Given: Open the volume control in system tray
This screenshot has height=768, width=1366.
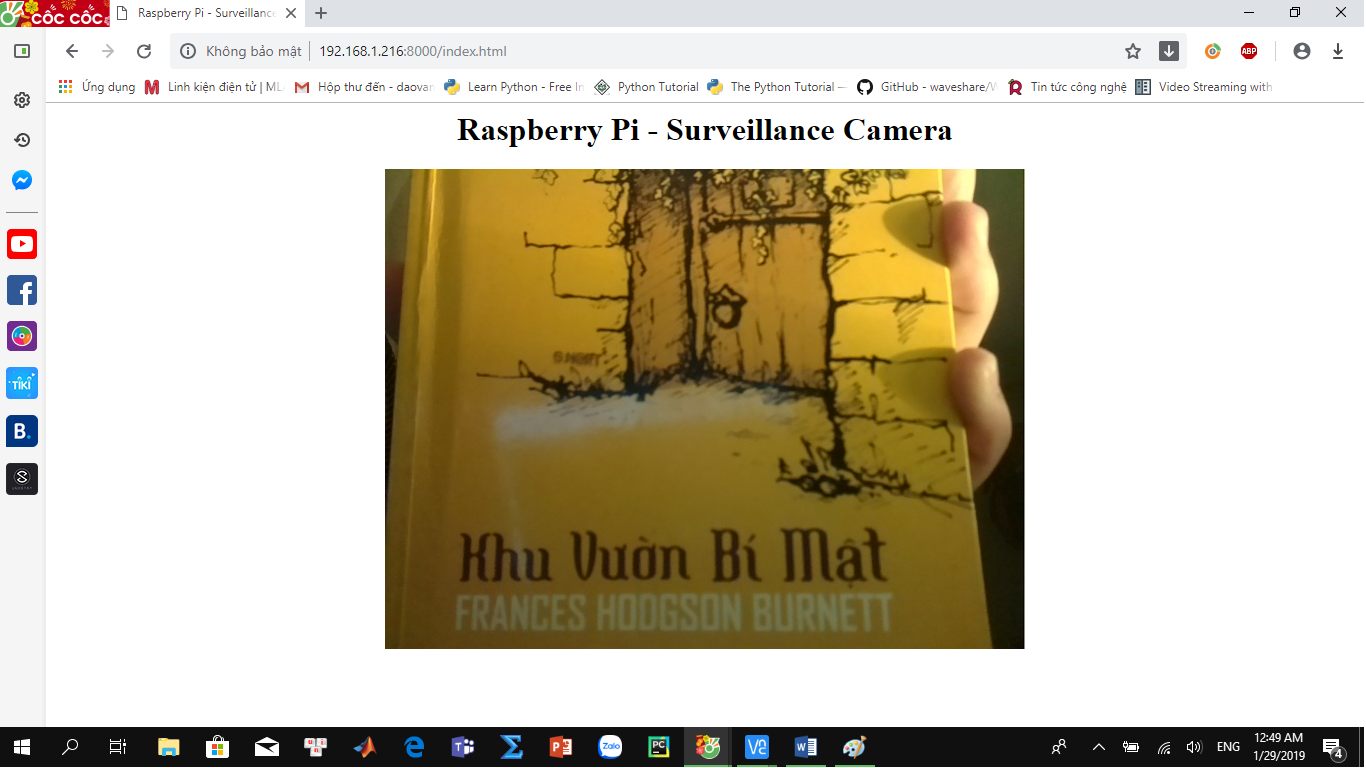Looking at the screenshot, I should [1193, 747].
